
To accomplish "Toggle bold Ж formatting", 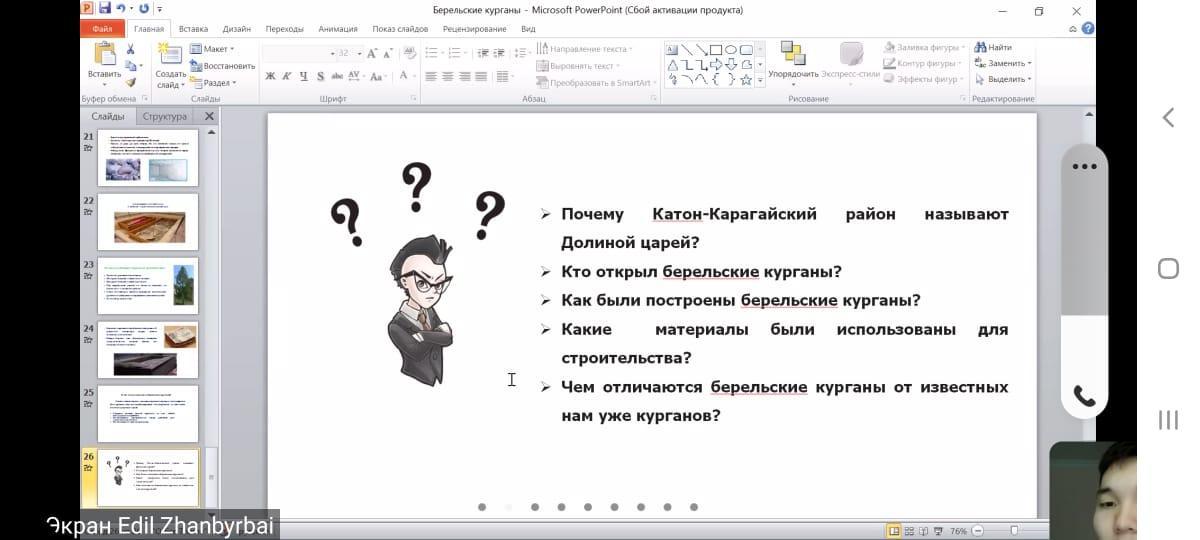I will (x=270, y=77).
